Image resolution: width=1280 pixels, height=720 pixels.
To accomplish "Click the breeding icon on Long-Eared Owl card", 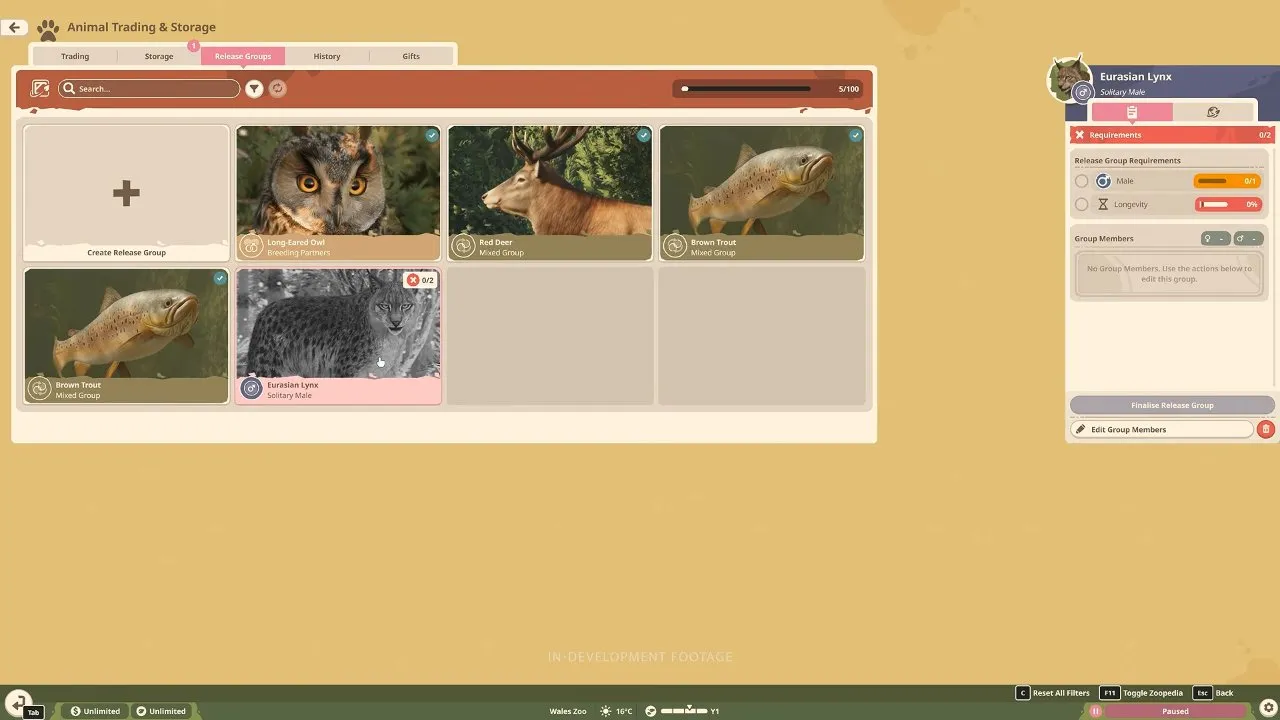I will [x=252, y=245].
